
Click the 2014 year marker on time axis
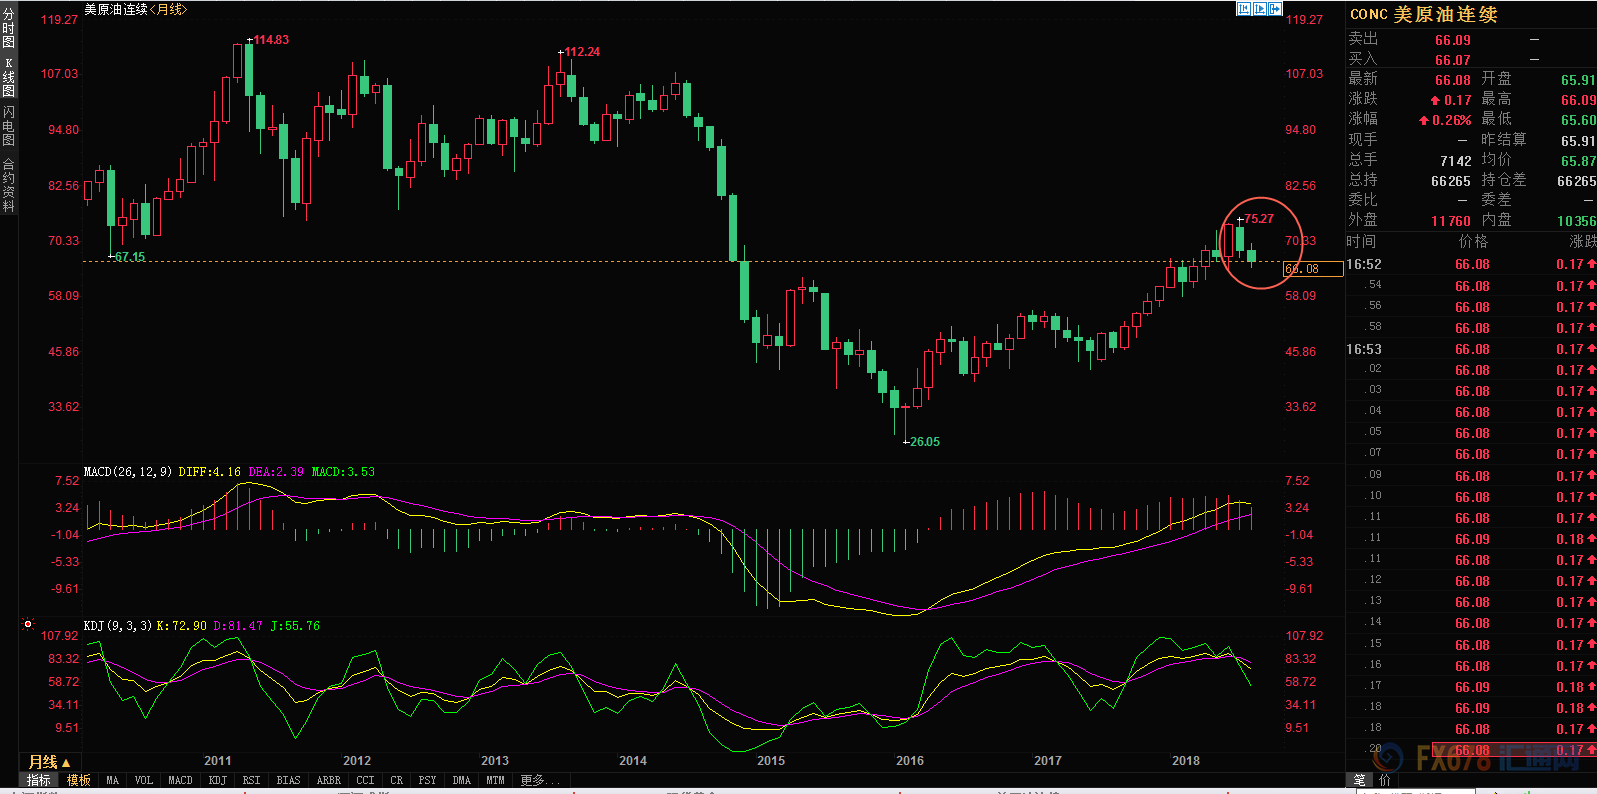click(x=633, y=761)
